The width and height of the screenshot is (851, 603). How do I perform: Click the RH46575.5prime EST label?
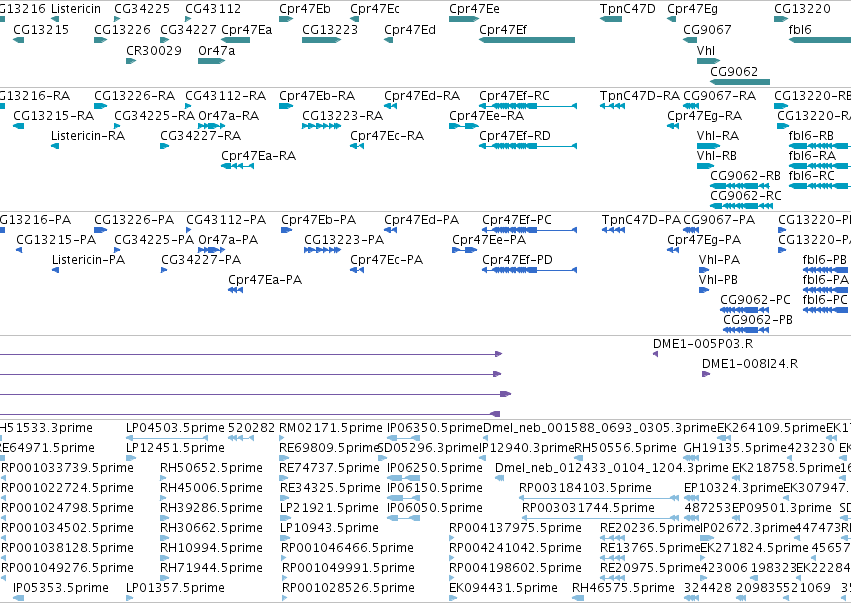(623, 588)
